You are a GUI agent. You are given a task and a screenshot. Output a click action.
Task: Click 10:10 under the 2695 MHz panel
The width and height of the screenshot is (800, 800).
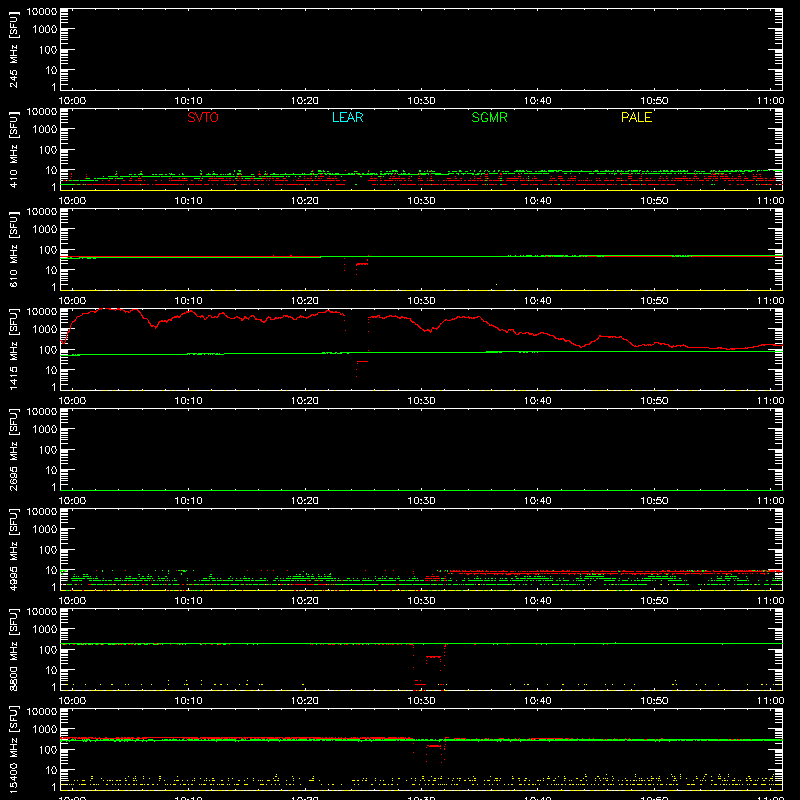(x=189, y=501)
